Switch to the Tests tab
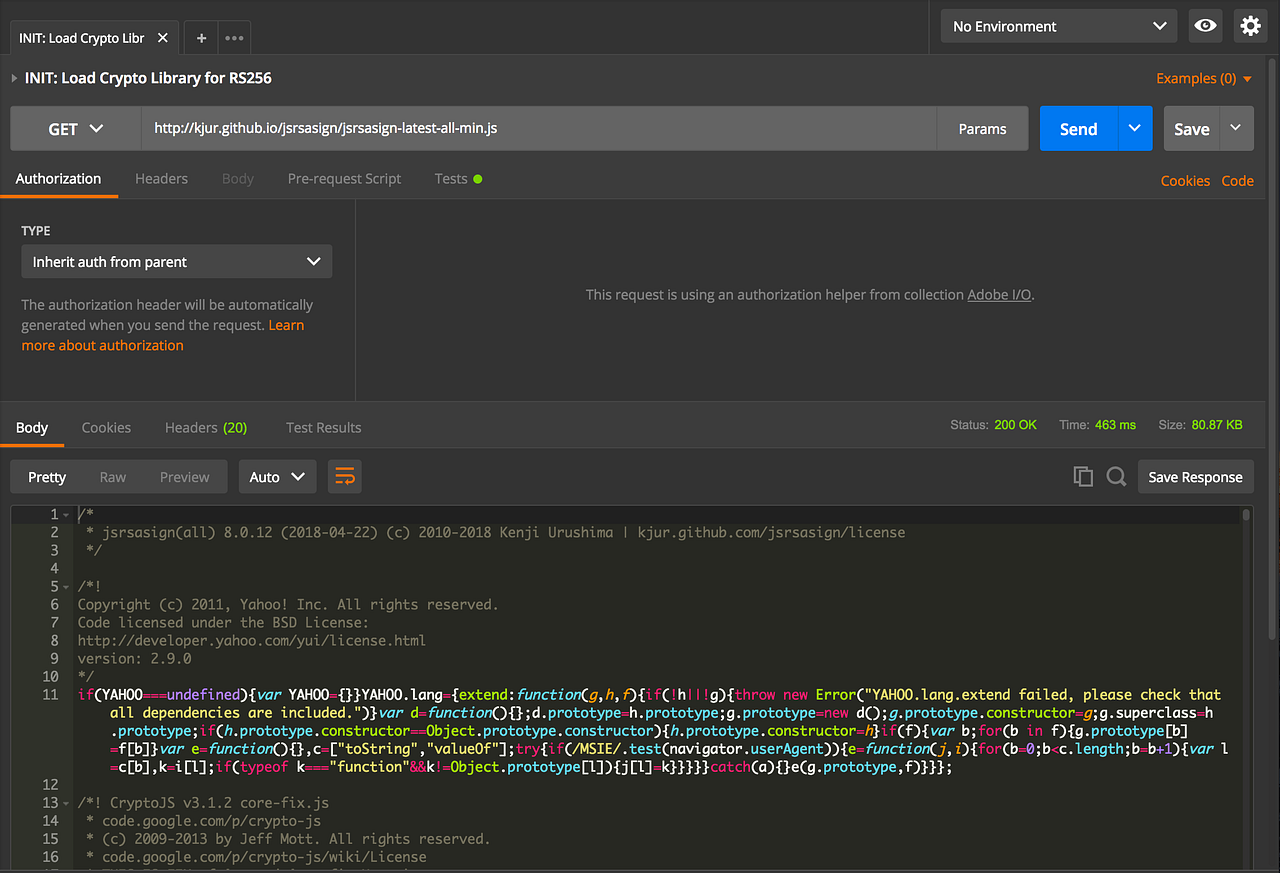This screenshot has width=1280, height=873. click(x=451, y=179)
